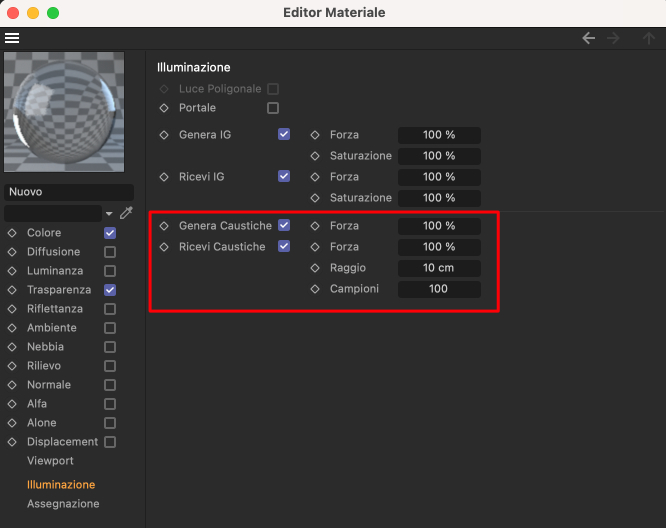Click the back arrow navigation icon

coord(588,38)
